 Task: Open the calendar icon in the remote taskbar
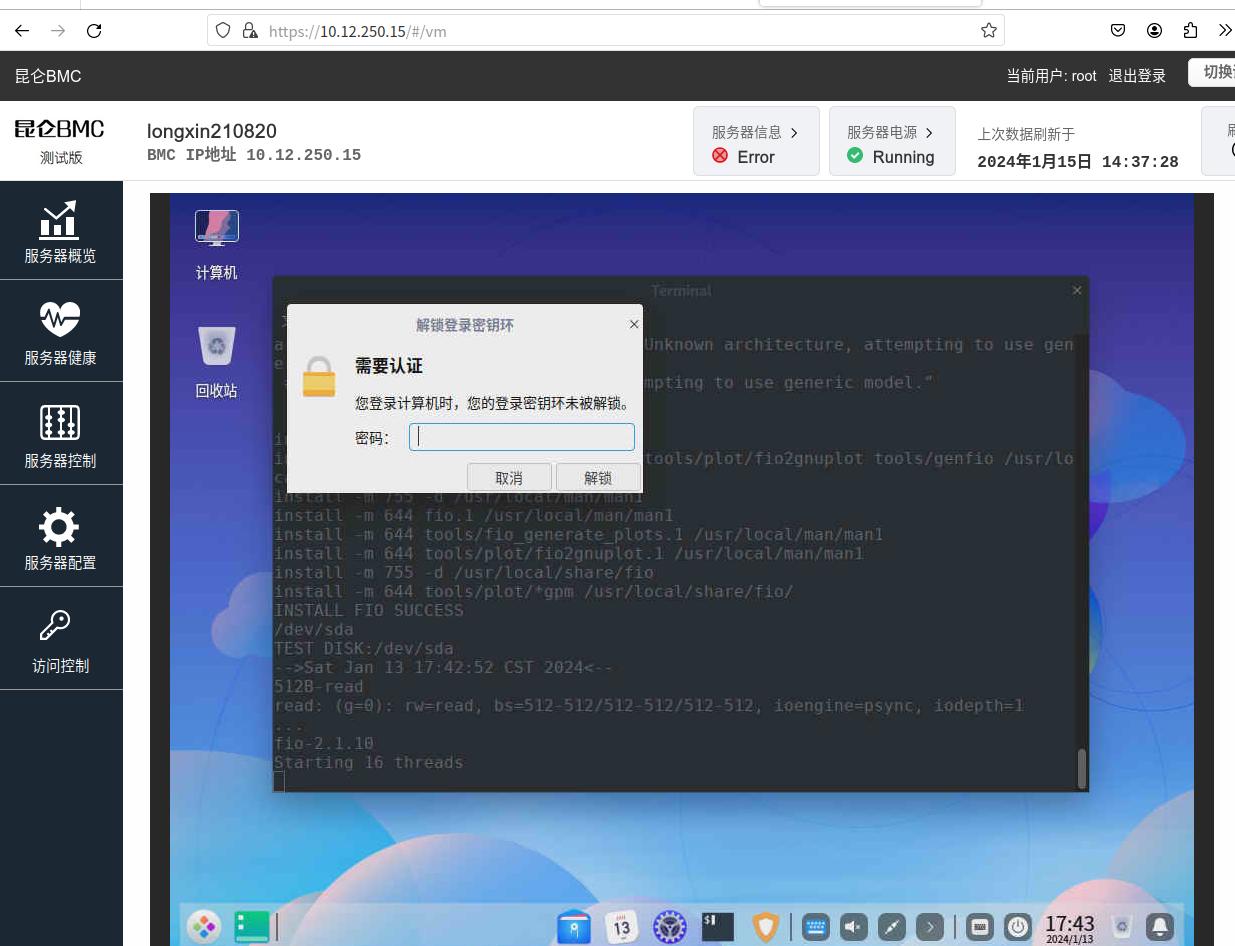click(622, 927)
